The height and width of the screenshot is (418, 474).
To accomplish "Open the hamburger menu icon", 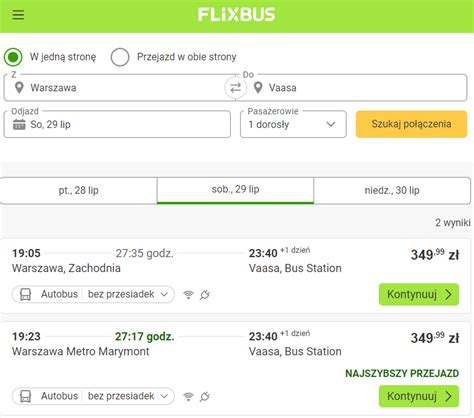I will pos(18,15).
